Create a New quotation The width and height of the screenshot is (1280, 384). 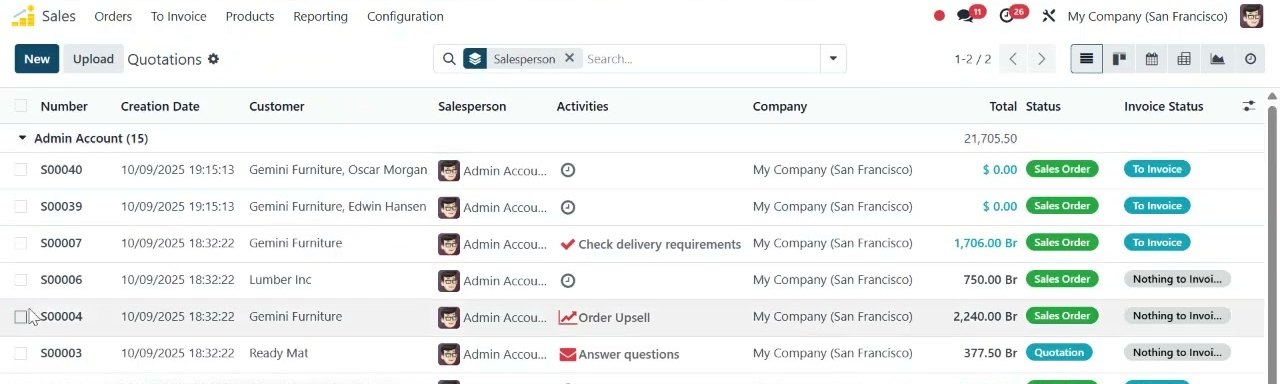tap(37, 59)
